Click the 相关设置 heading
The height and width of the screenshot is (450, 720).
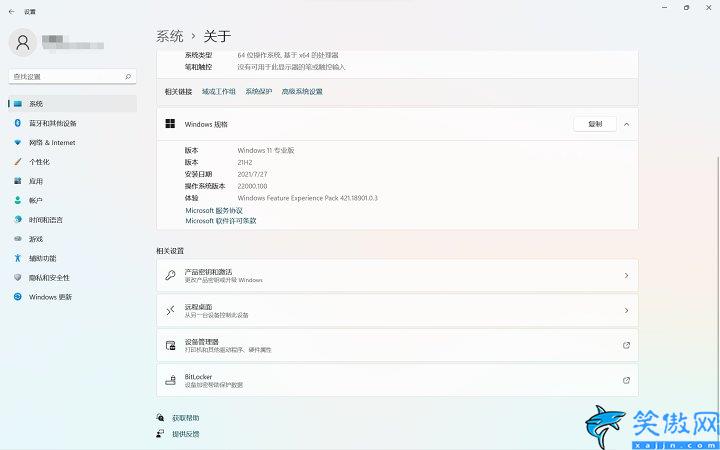tap(170, 251)
